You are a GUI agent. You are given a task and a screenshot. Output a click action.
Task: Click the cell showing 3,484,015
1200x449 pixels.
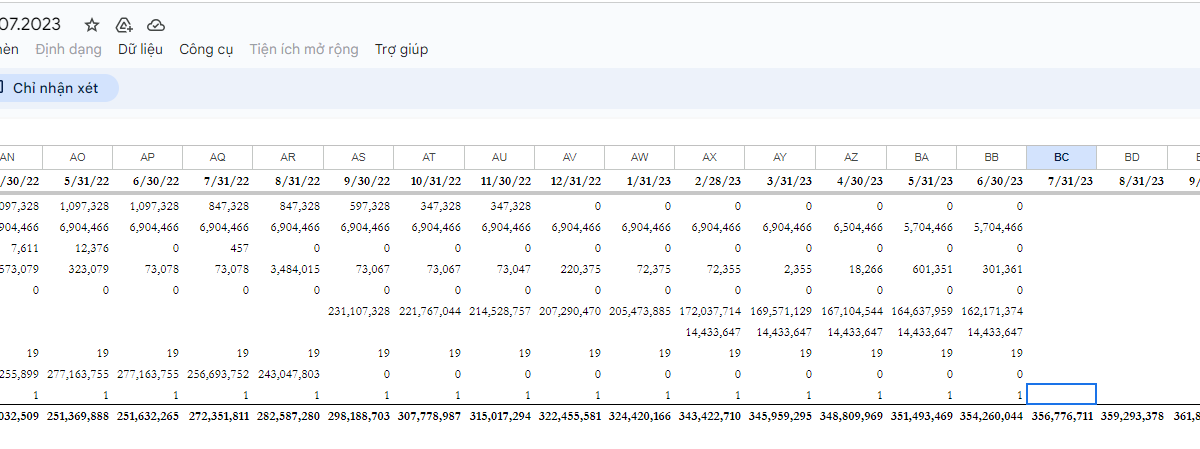point(288,268)
